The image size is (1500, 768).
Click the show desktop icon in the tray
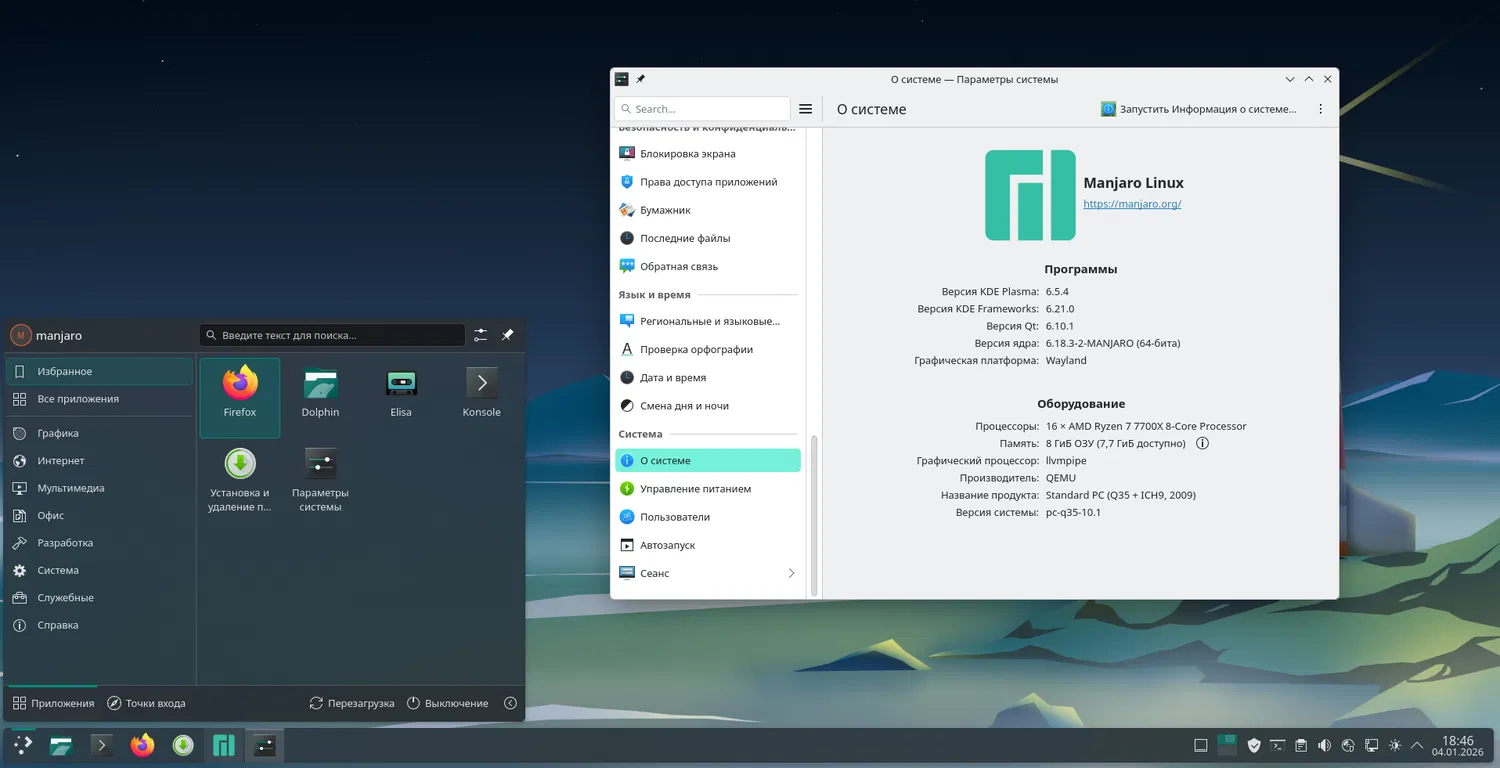coord(1201,745)
